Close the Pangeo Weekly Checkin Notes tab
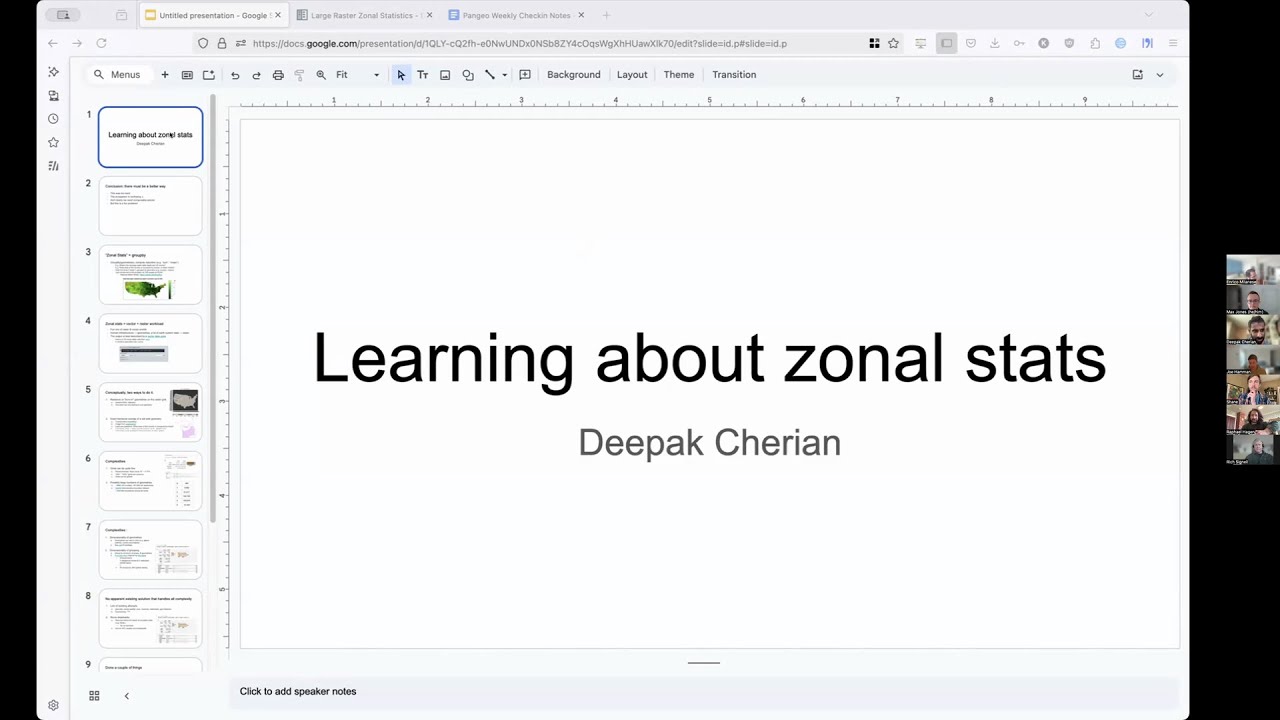1280x720 pixels. [x=580, y=15]
